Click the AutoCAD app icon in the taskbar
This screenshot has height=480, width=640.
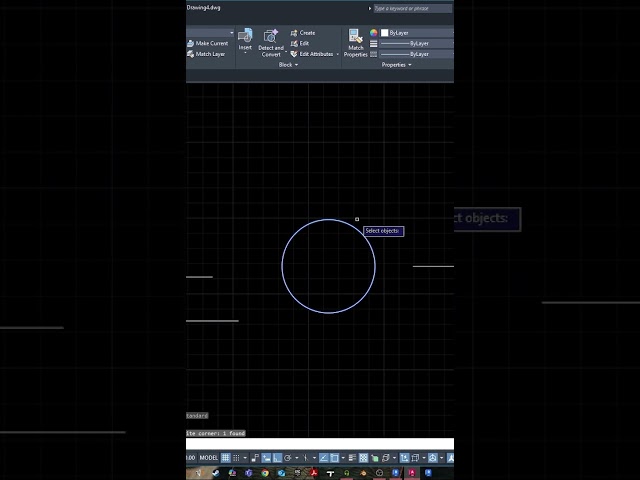[x=412, y=473]
